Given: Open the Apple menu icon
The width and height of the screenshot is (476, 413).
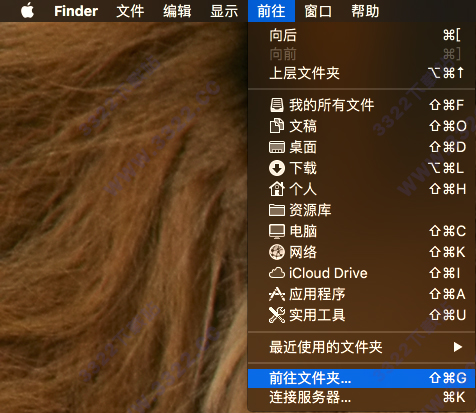Looking at the screenshot, I should click(x=27, y=11).
